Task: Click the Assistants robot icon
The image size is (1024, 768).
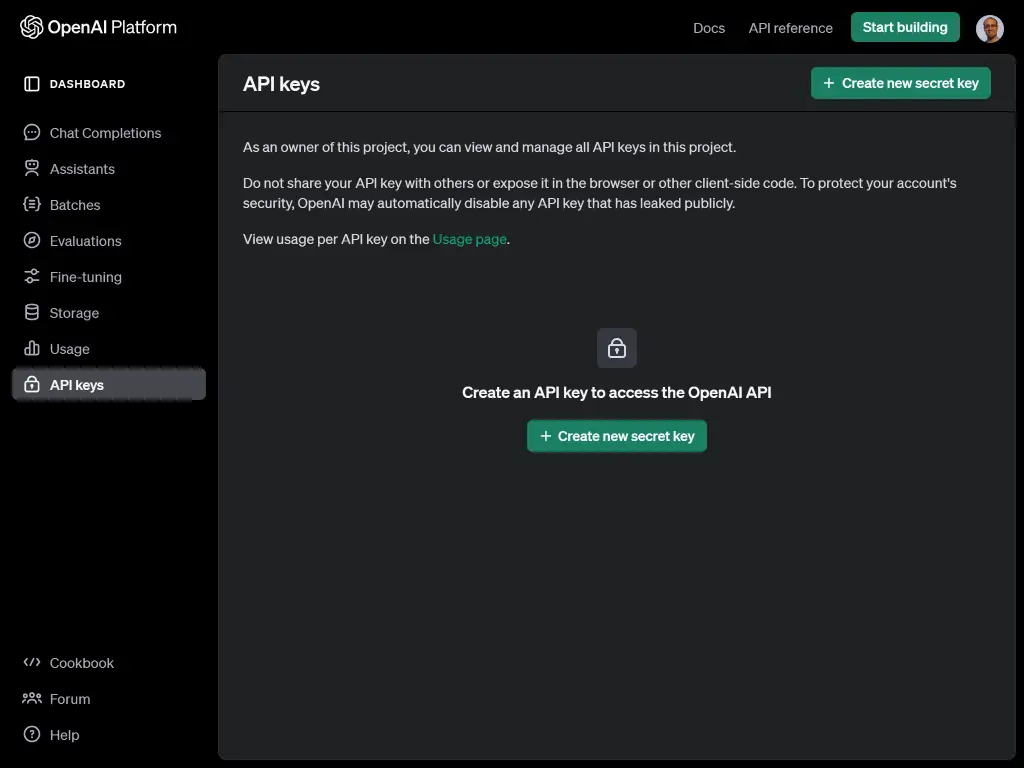Action: tap(31, 168)
